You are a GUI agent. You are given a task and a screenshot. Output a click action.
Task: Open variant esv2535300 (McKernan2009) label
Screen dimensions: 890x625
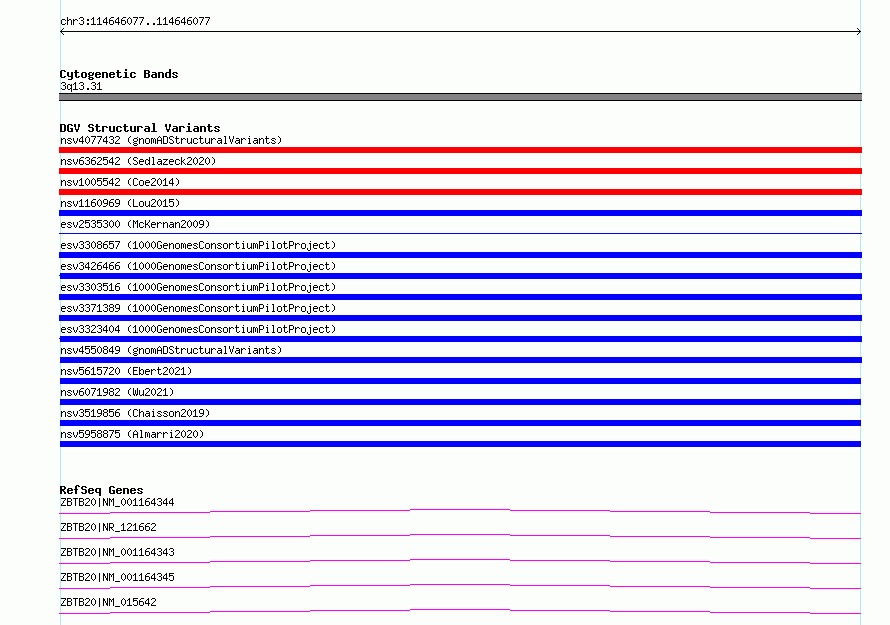135,224
